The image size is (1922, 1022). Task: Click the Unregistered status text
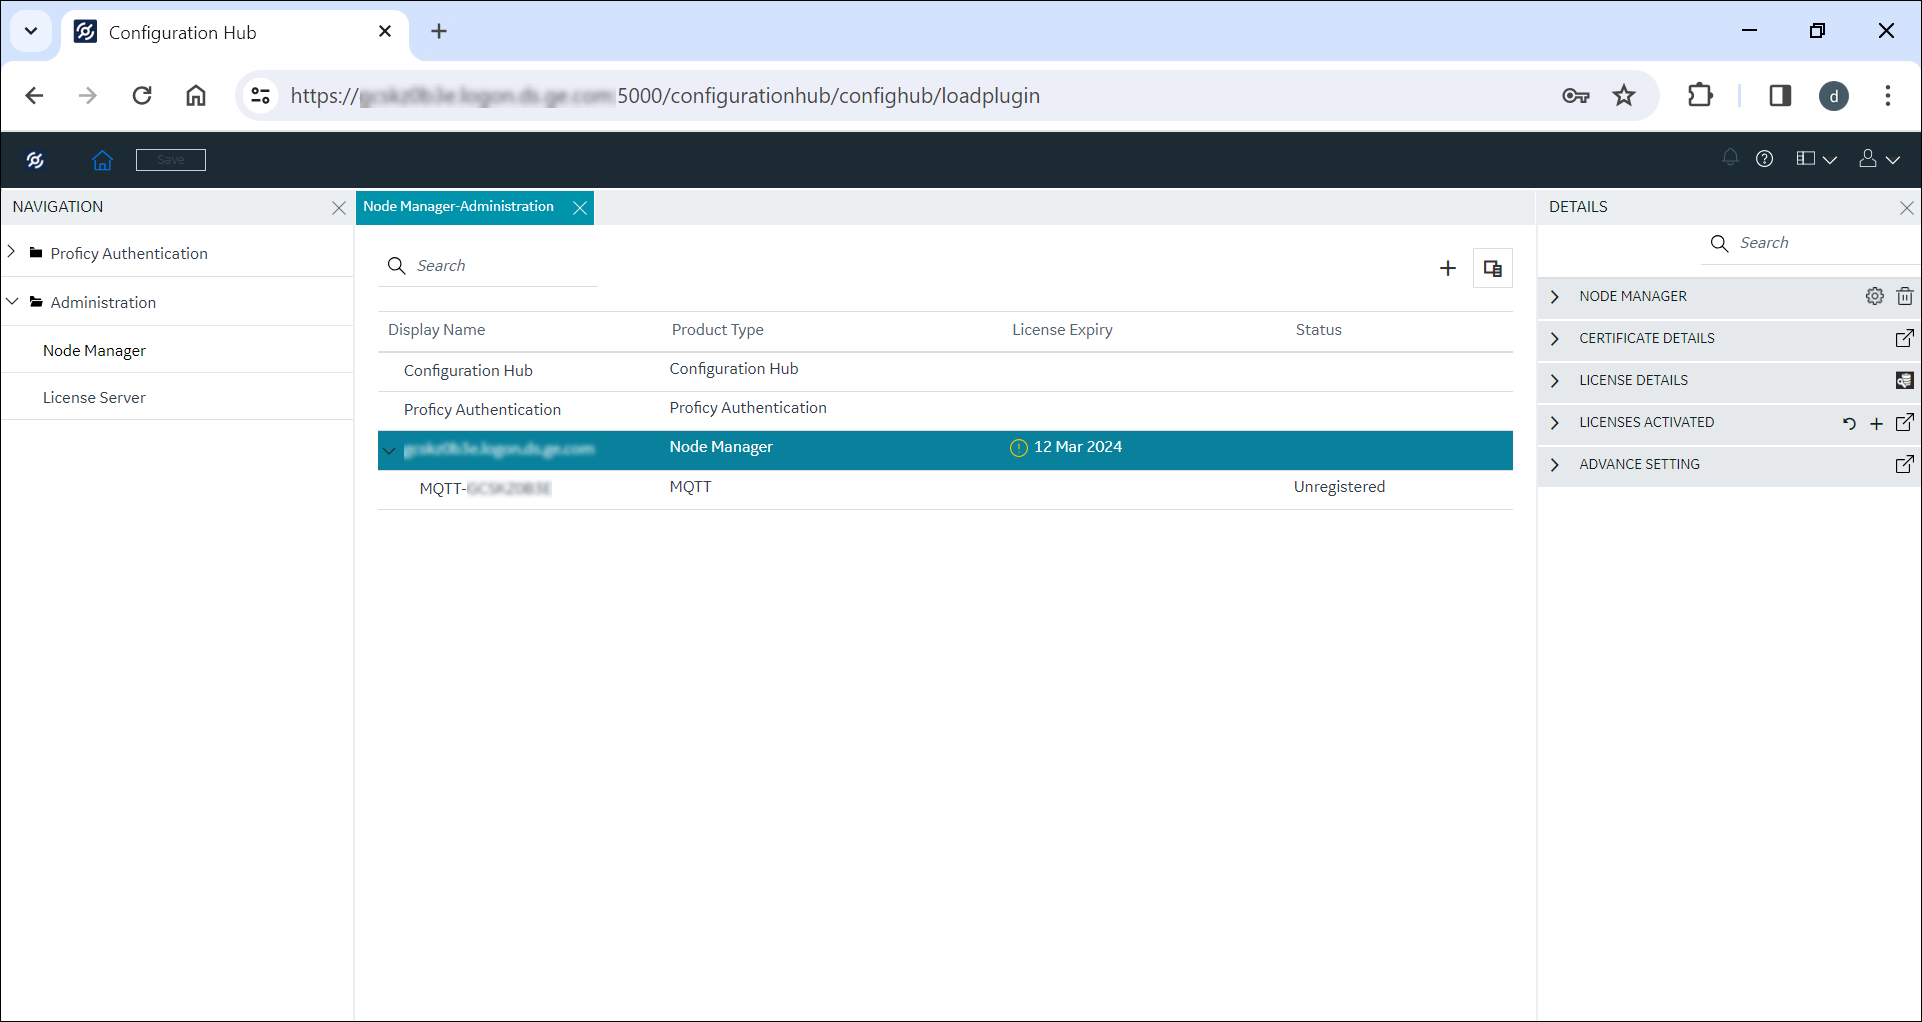coord(1339,487)
